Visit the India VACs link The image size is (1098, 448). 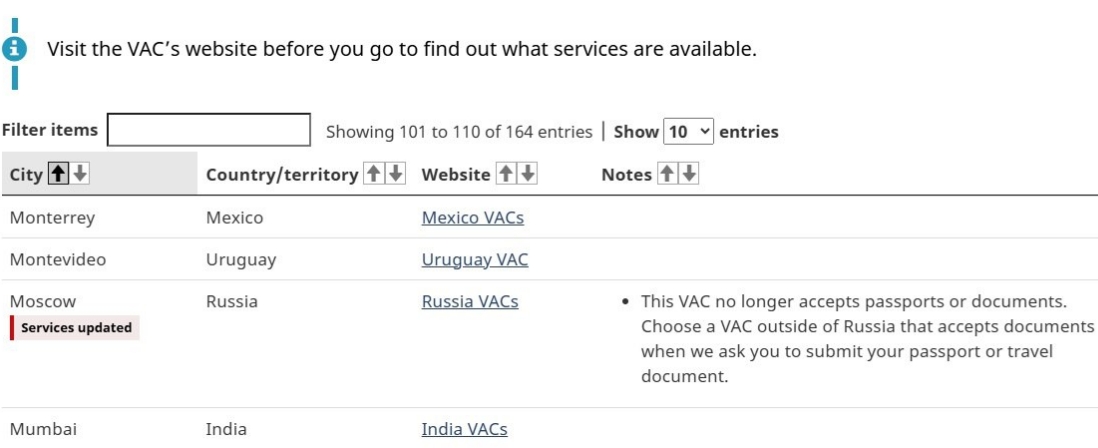click(464, 429)
